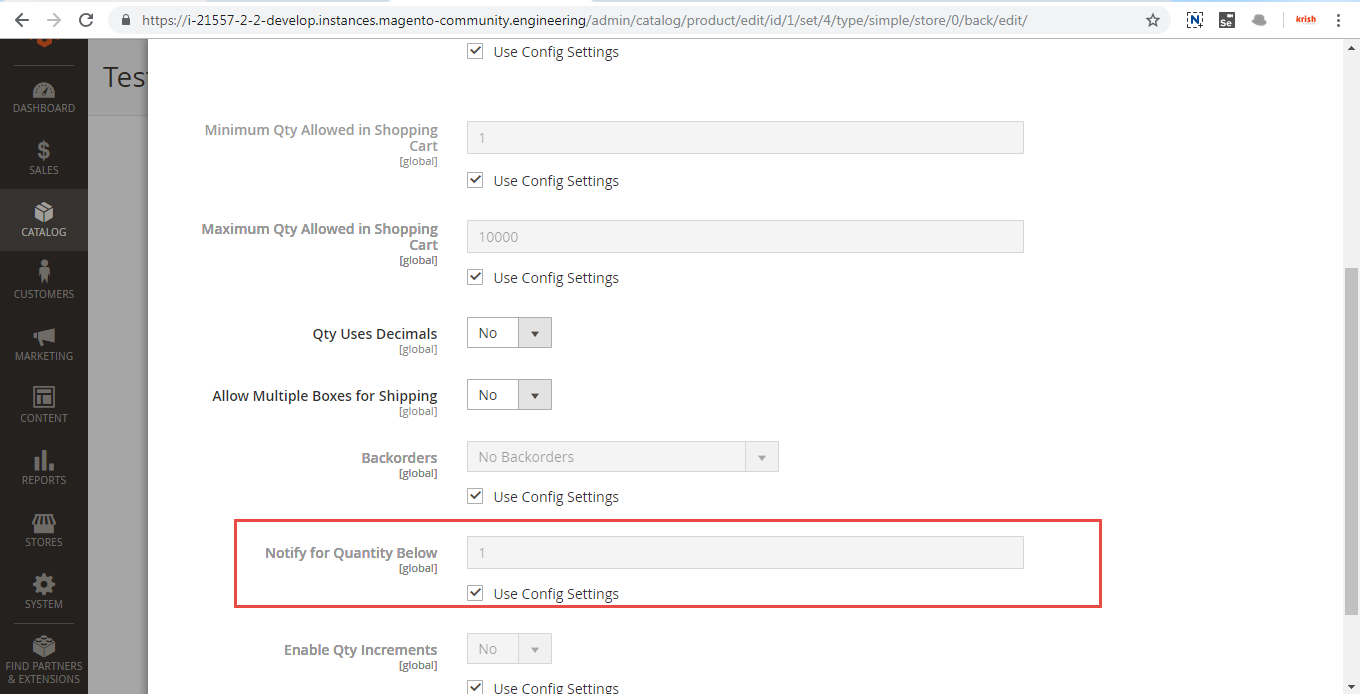Click the Qty Uses Decimals label
Screen dimensions: 1360x694
[375, 334]
